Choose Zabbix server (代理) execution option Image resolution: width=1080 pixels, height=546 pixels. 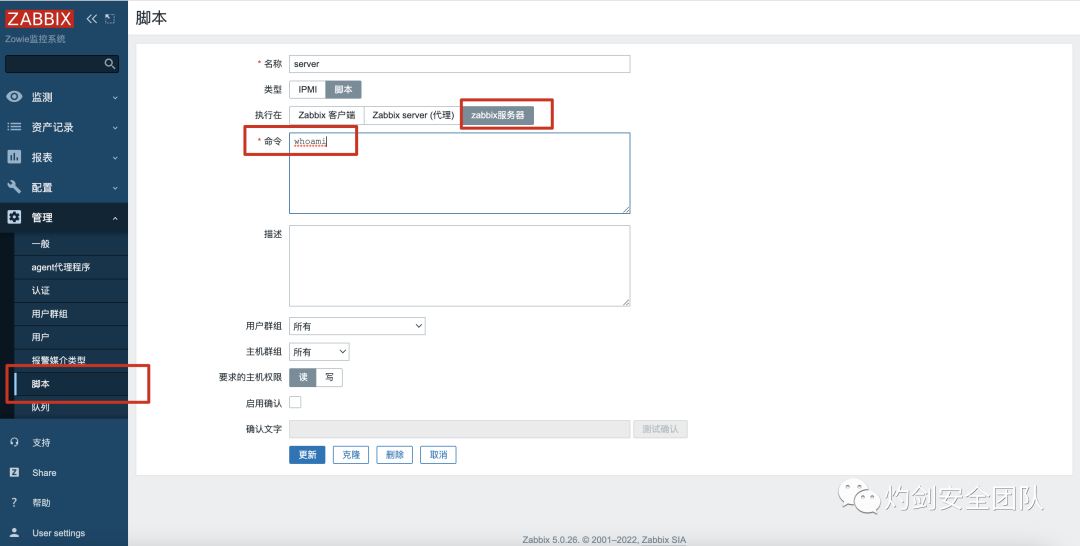point(413,115)
